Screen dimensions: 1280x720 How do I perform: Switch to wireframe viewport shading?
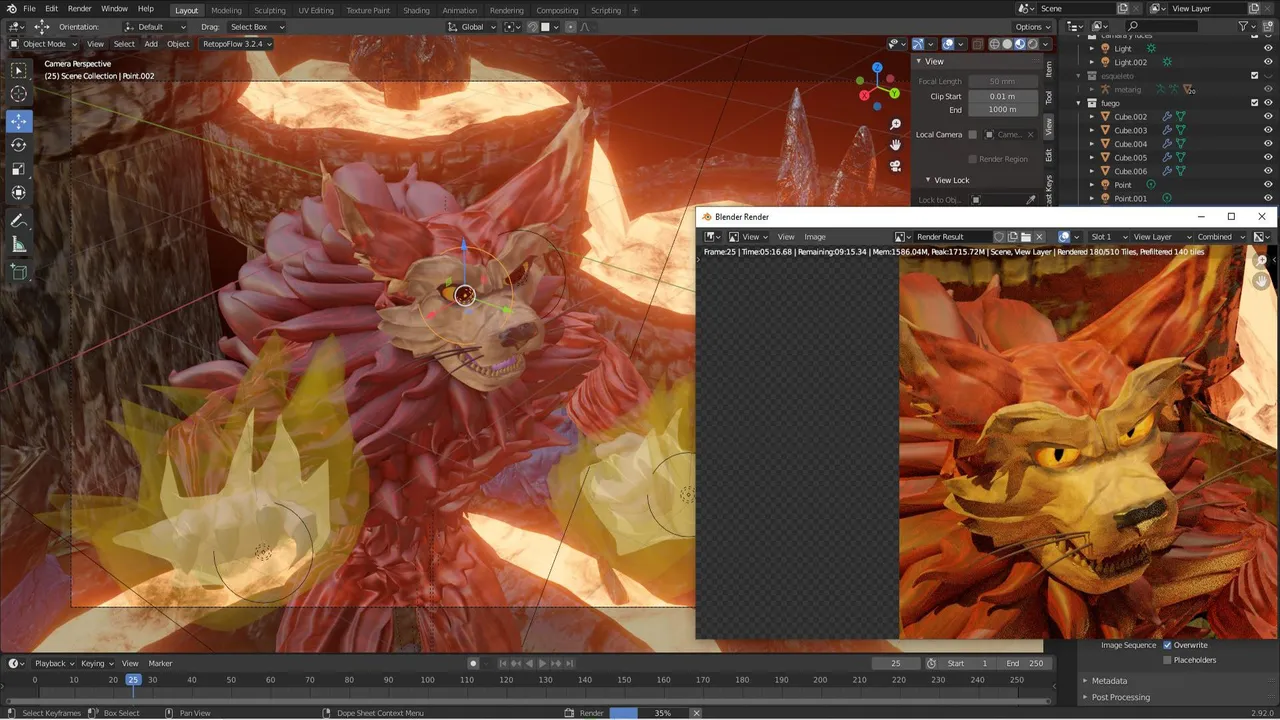995,44
